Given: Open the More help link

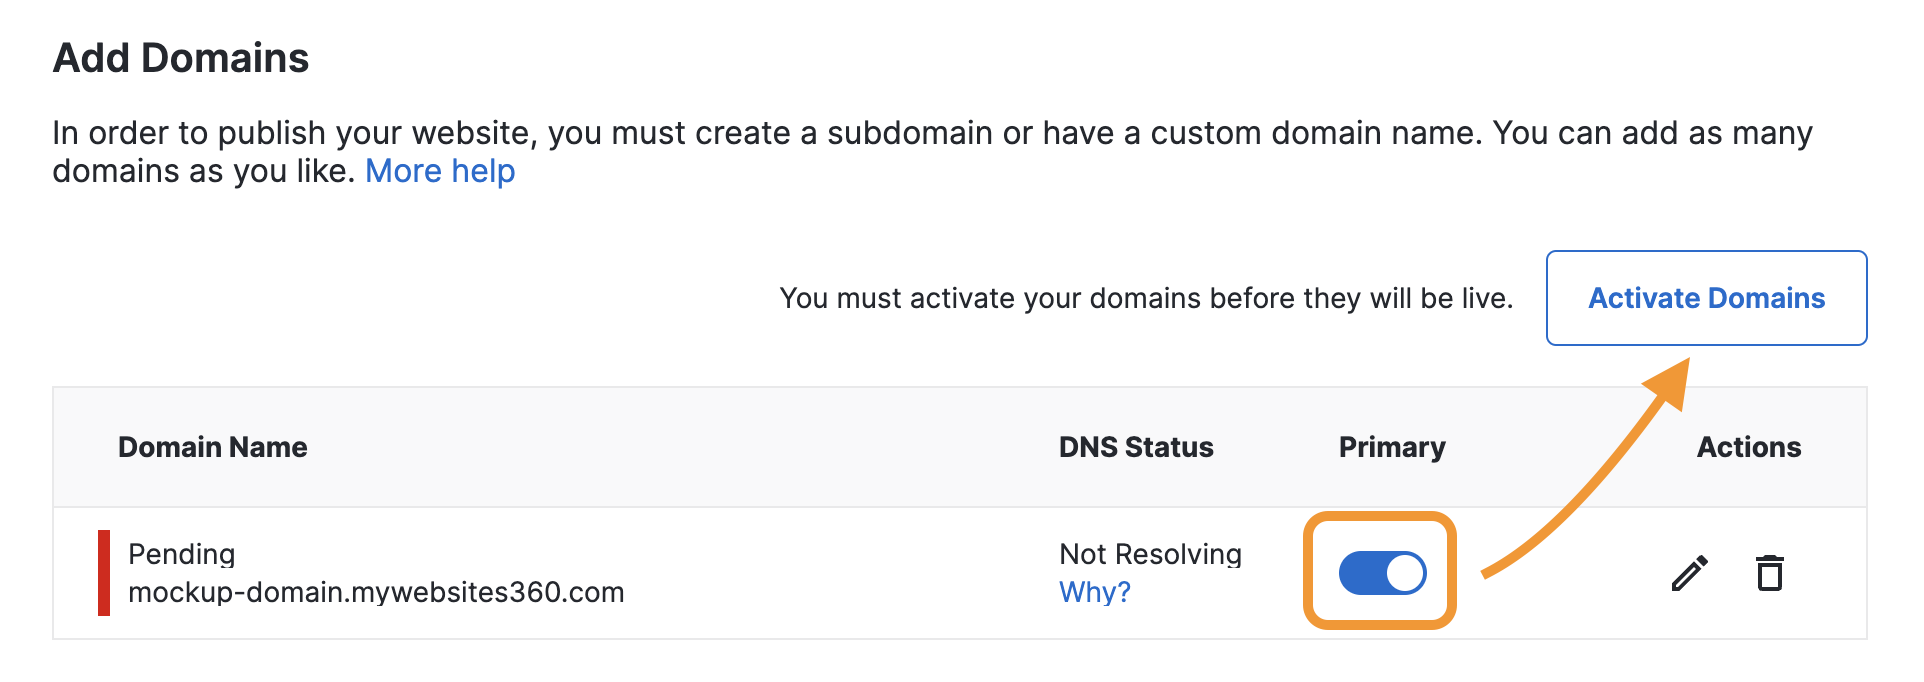Looking at the screenshot, I should [440, 171].
